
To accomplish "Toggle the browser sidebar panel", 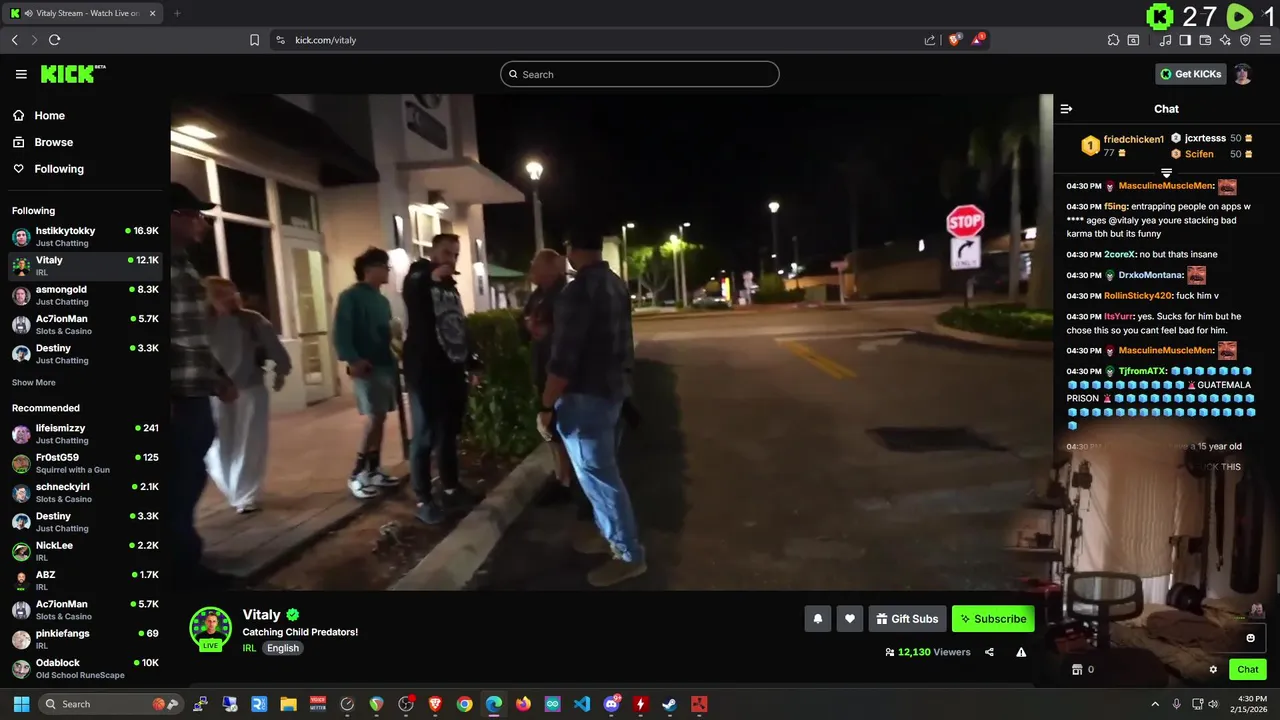I will click(x=1185, y=40).
